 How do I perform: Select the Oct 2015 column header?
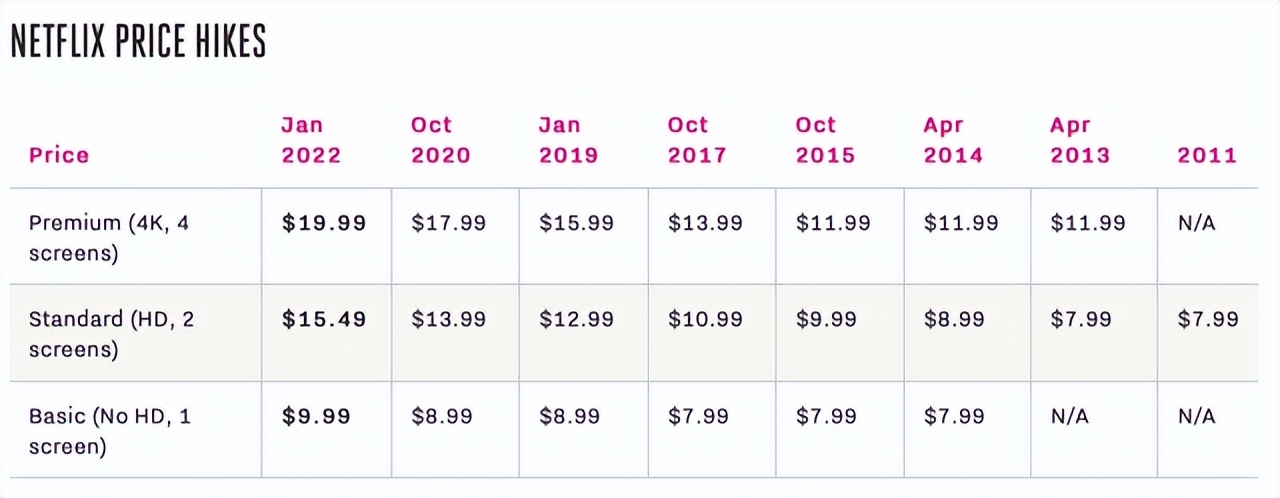825,140
